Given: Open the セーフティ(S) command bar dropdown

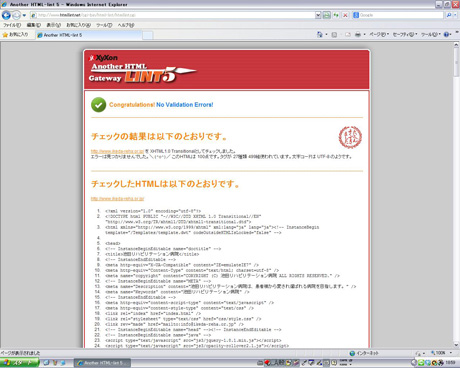Looking at the screenshot, I should pos(405,34).
